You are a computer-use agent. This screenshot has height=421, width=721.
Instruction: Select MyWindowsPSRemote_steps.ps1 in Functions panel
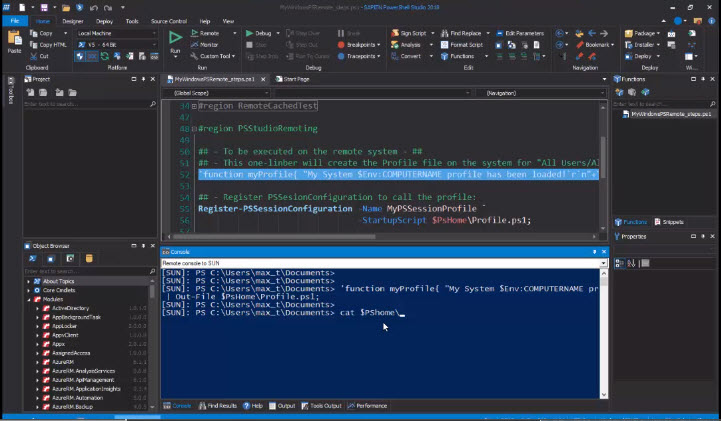coord(666,114)
